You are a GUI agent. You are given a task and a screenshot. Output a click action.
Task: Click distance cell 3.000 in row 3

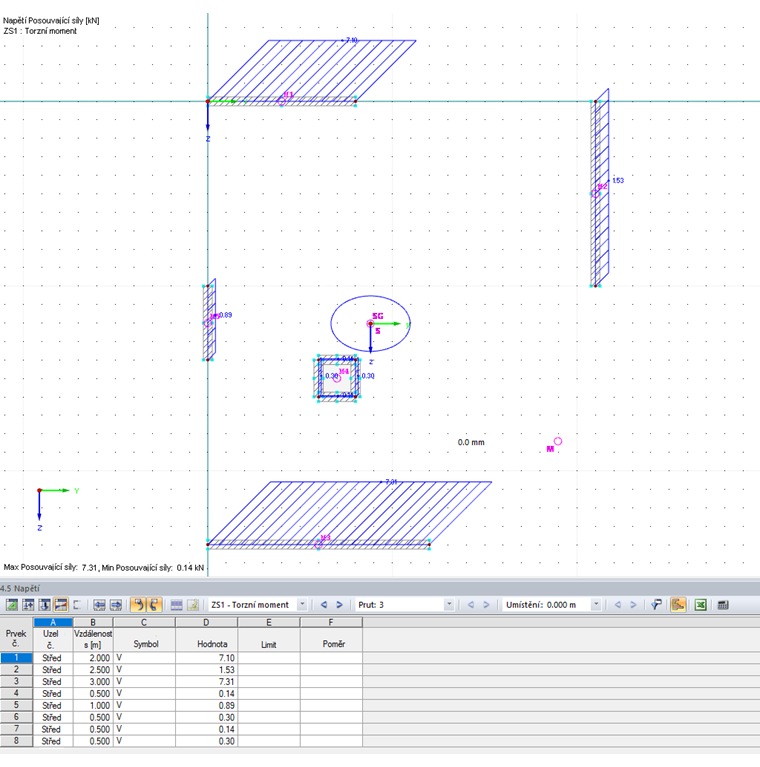tap(93, 681)
